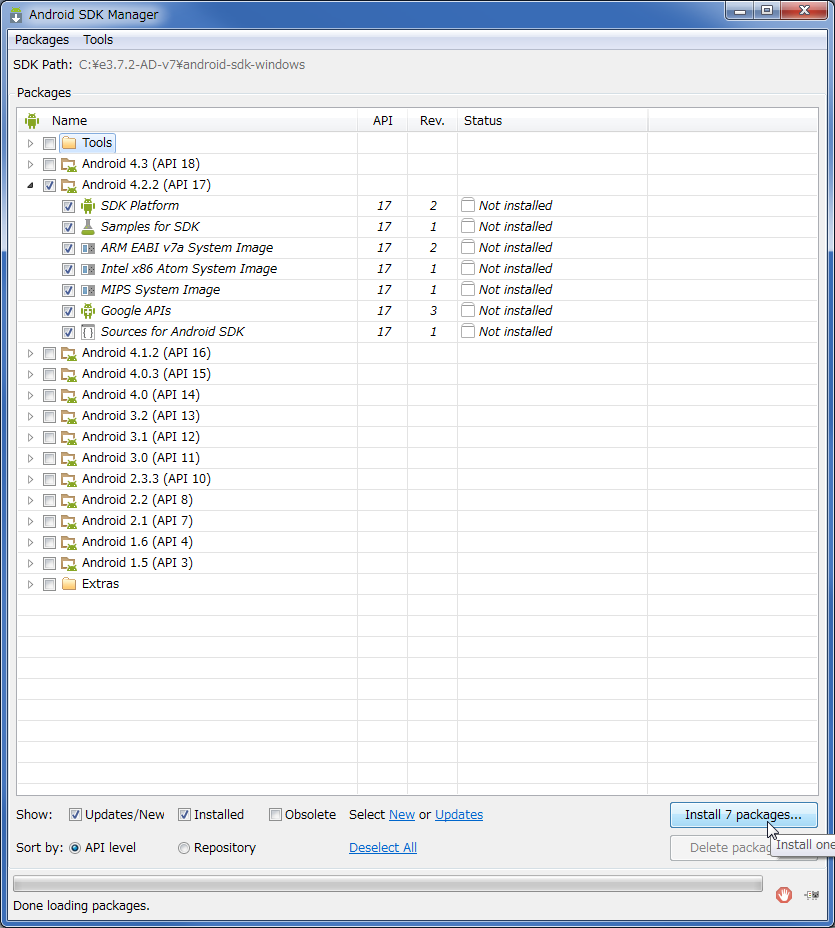Viewport: 835px width, 928px height.
Task: Expand the Android 3.1 (API 12) node
Action: click(x=31, y=437)
